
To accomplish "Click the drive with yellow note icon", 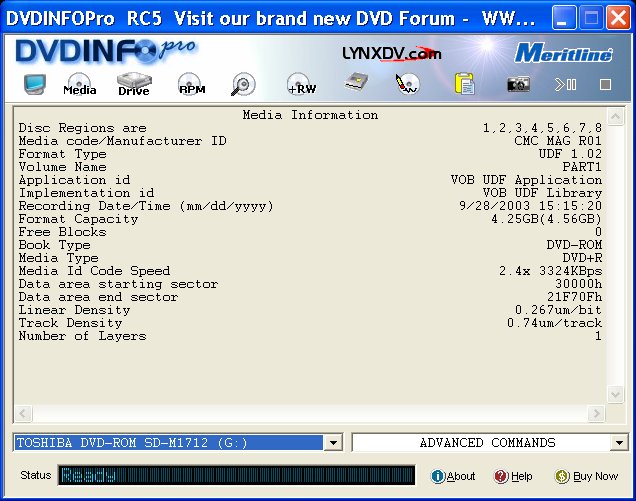I will tap(356, 82).
